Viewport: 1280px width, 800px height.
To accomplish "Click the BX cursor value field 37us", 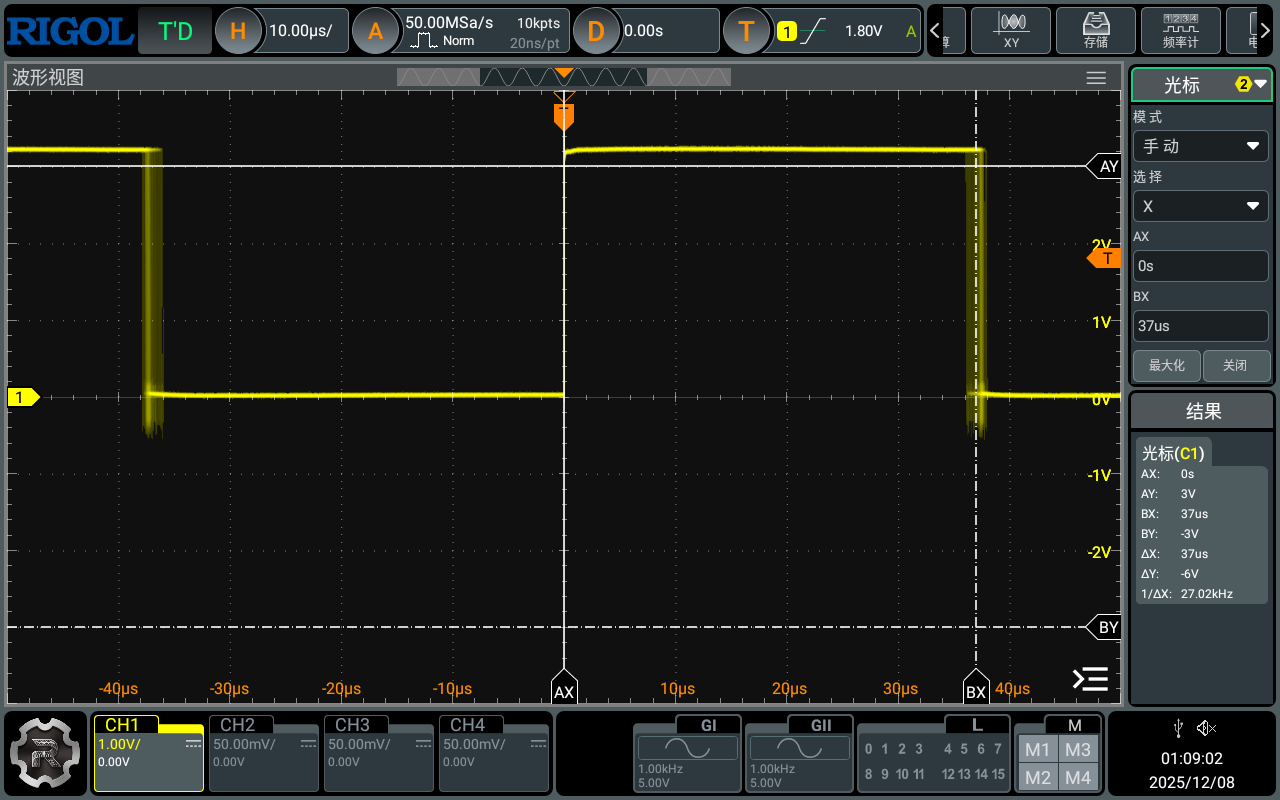I will click(1200, 326).
